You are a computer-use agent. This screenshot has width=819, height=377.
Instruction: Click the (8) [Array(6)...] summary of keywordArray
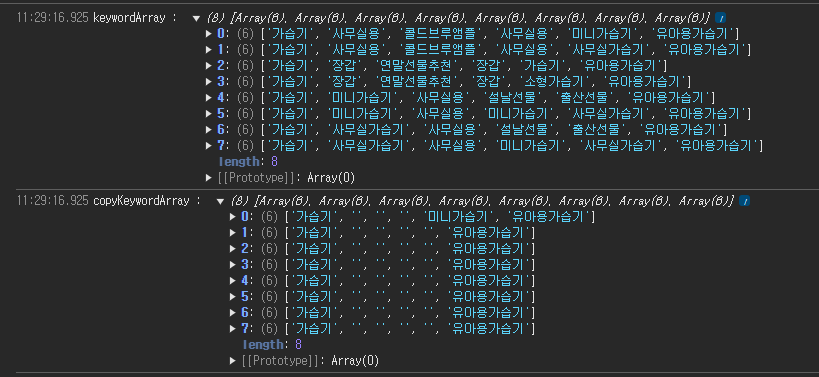458,18
